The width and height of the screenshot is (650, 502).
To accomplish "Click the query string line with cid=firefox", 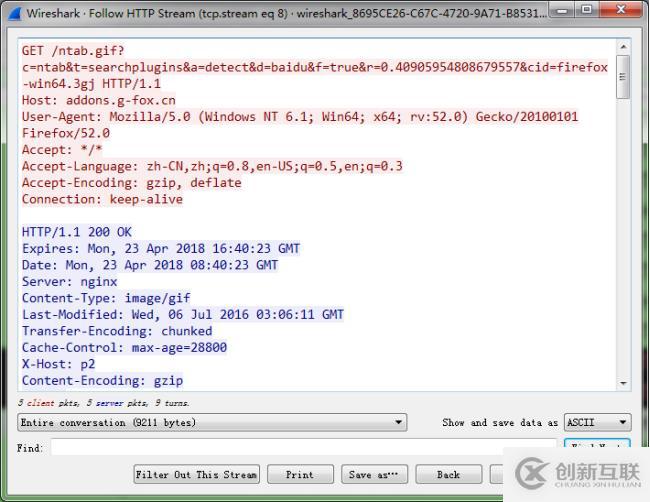I will (x=315, y=68).
